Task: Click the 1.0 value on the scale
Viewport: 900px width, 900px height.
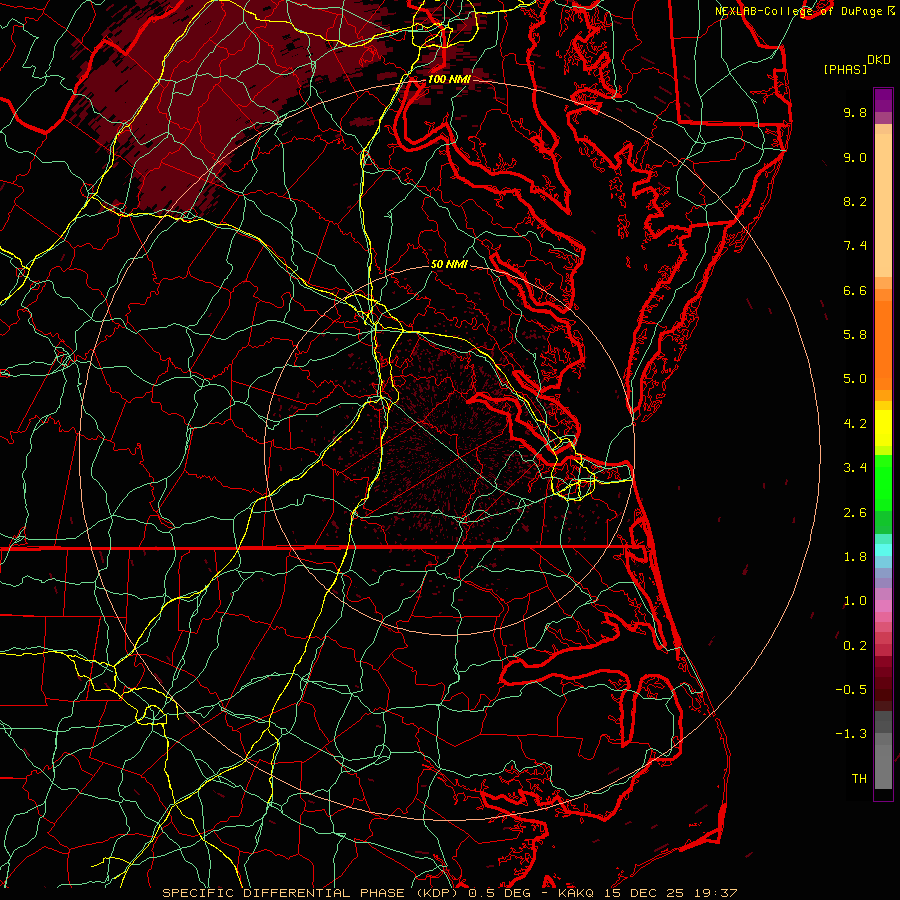Action: (x=855, y=601)
